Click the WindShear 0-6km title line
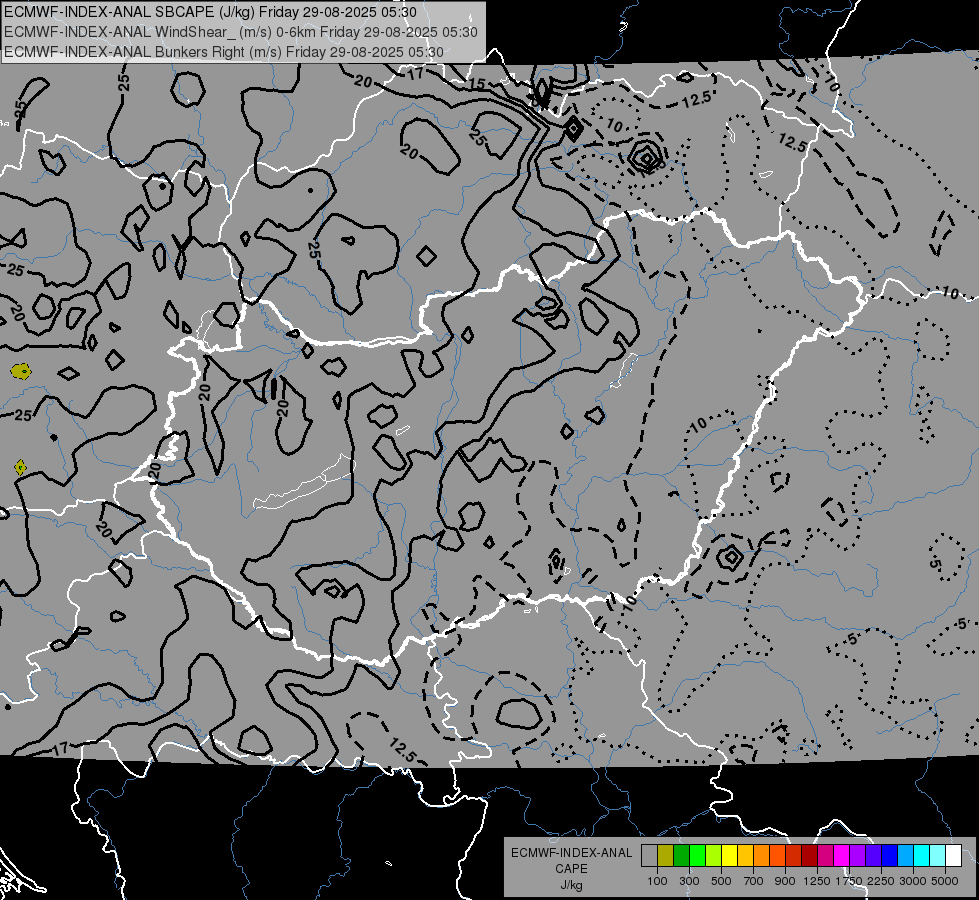This screenshot has width=979, height=900. tap(240, 32)
